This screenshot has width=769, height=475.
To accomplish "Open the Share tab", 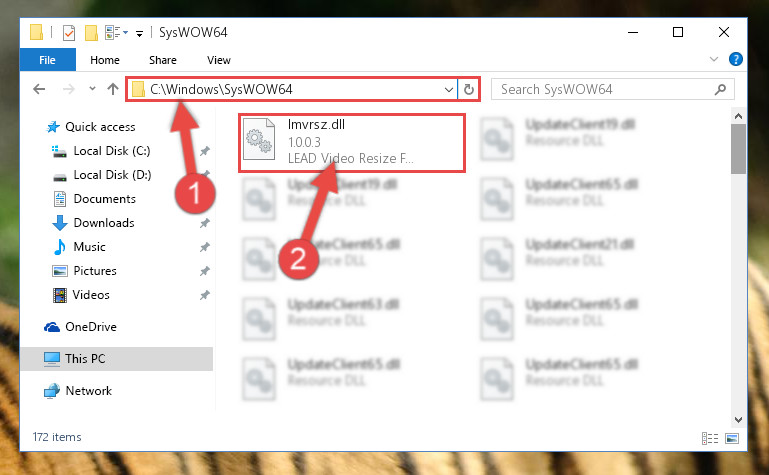I will click(x=163, y=60).
